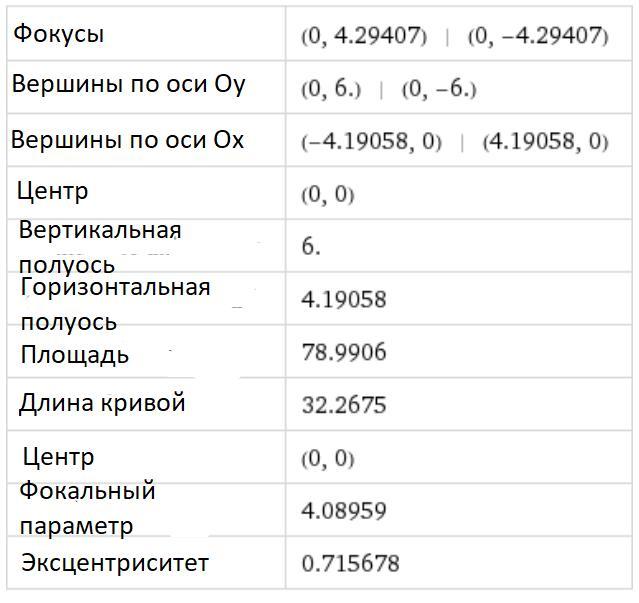This screenshot has height=603, width=639.
Task: Click the first Центр label
Action: (x=52, y=190)
